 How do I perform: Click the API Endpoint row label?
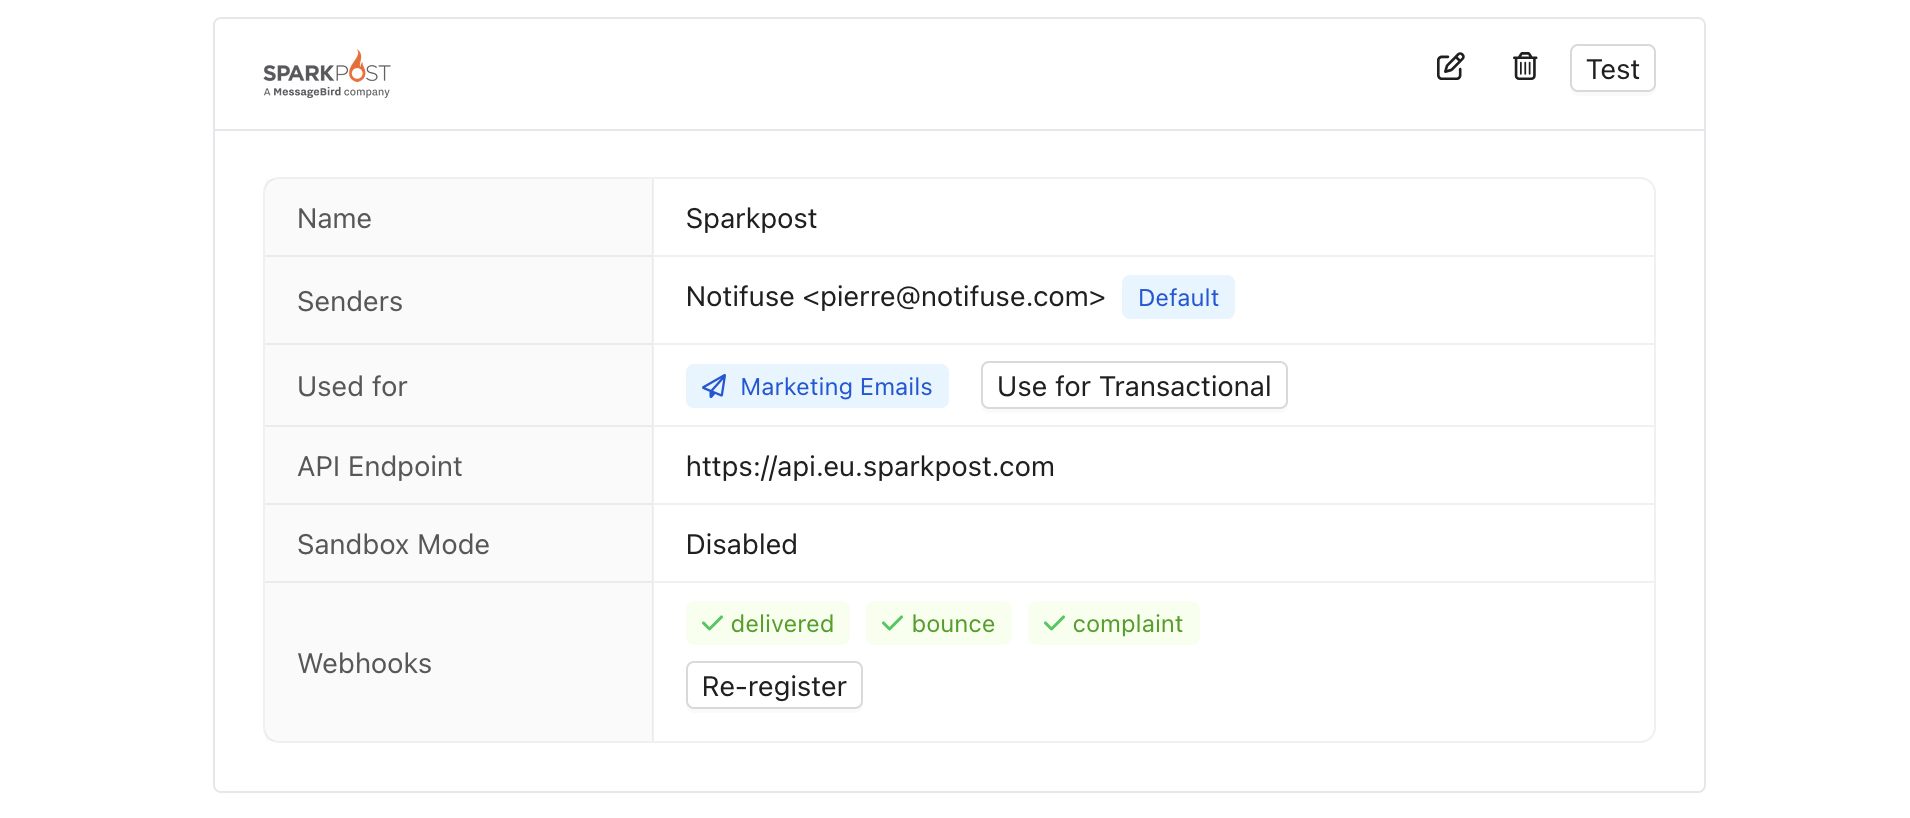tap(379, 467)
